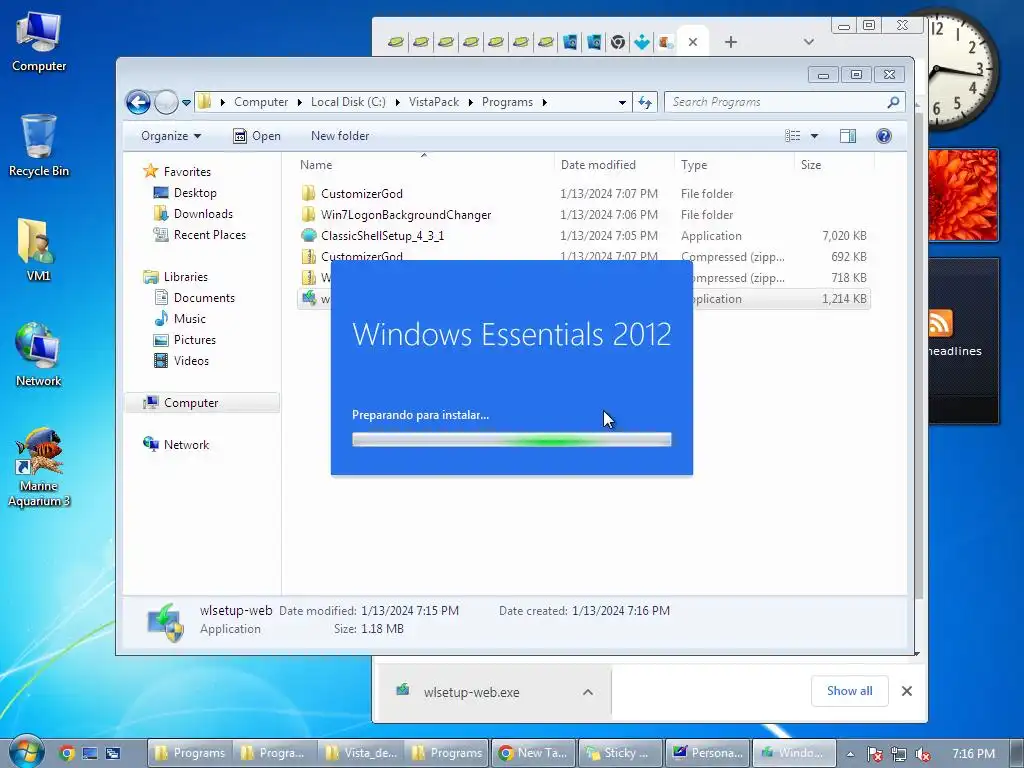Screen dimensions: 1024x768
Task: Click the magnifier in Search Programs box
Action: (893, 102)
